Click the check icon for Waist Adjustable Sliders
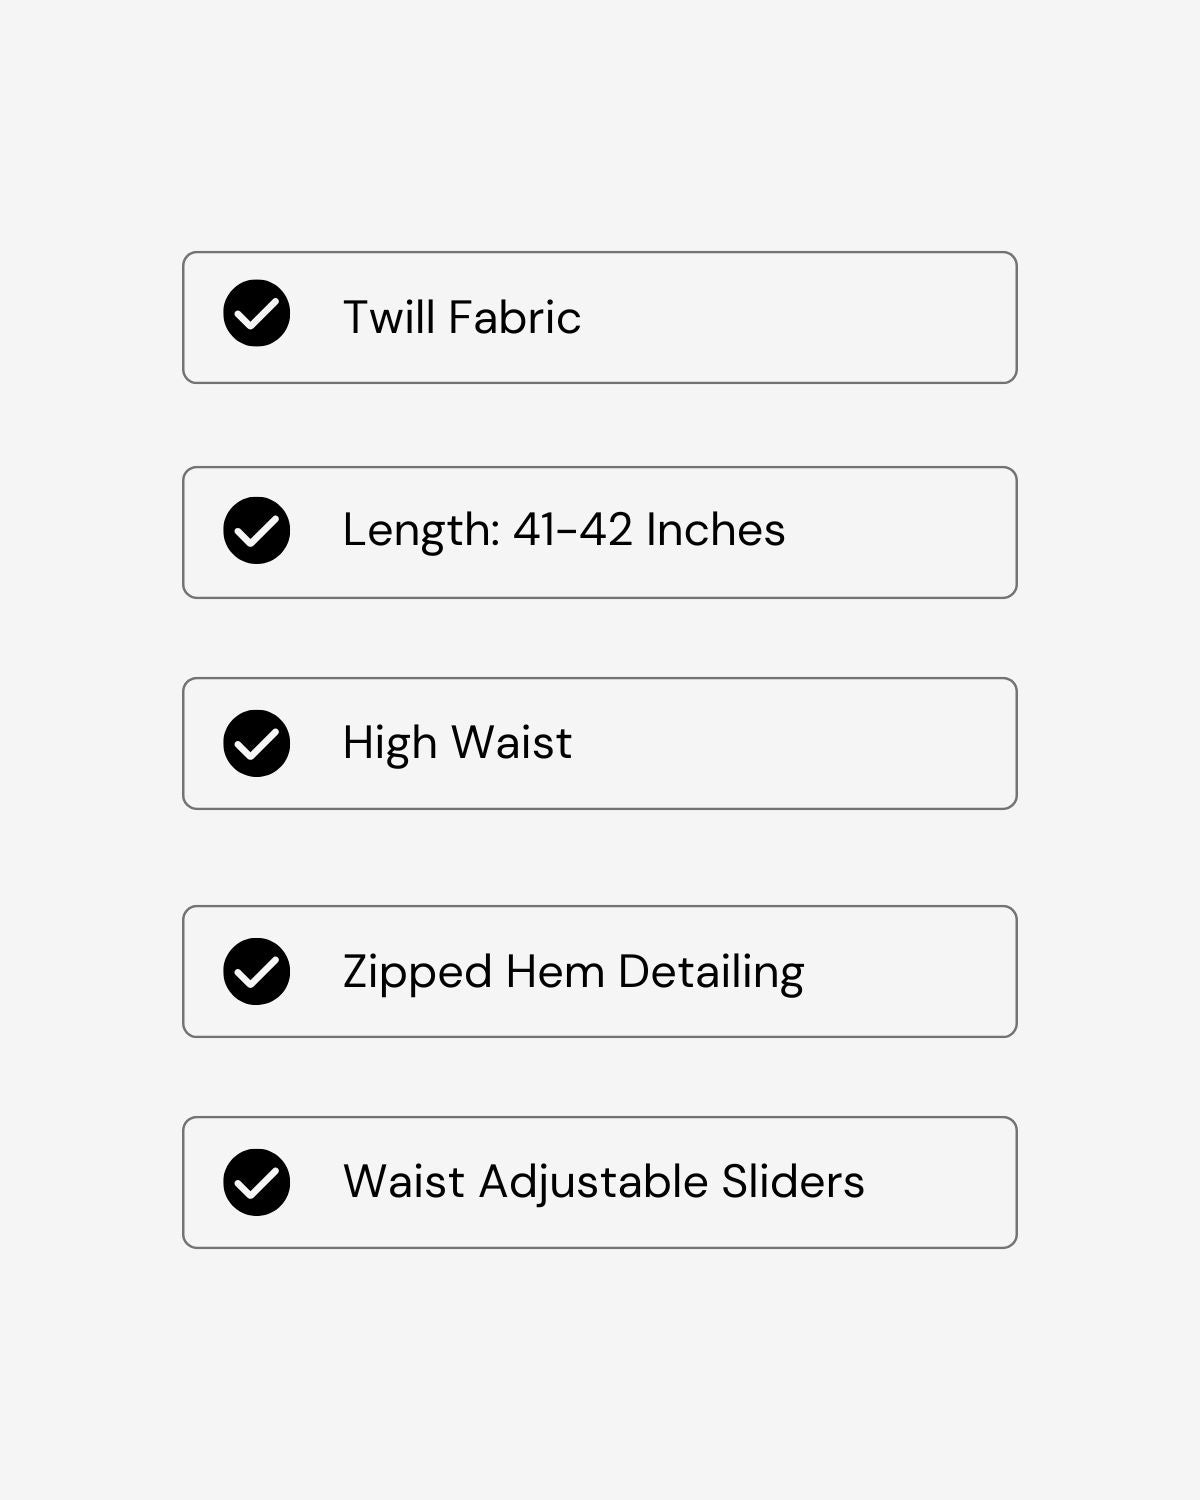Screen dimensions: 1200x1500 click(x=257, y=1182)
